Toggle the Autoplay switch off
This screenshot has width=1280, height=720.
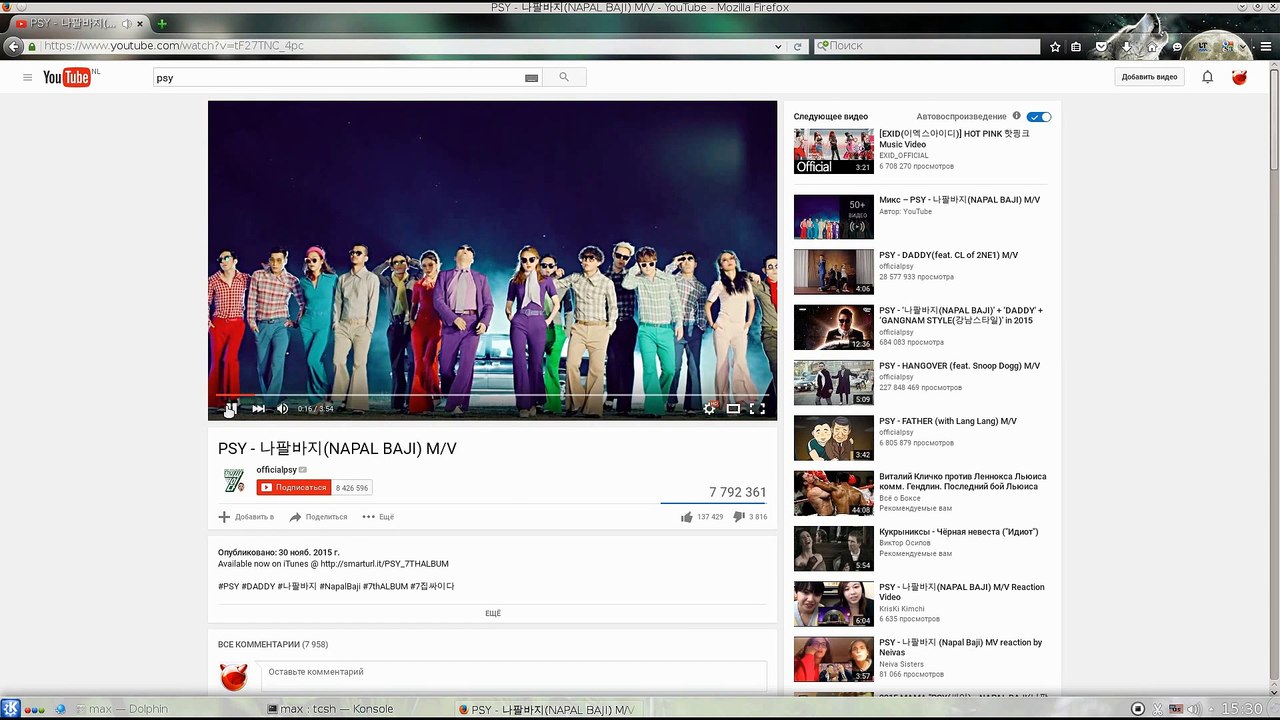1039,117
